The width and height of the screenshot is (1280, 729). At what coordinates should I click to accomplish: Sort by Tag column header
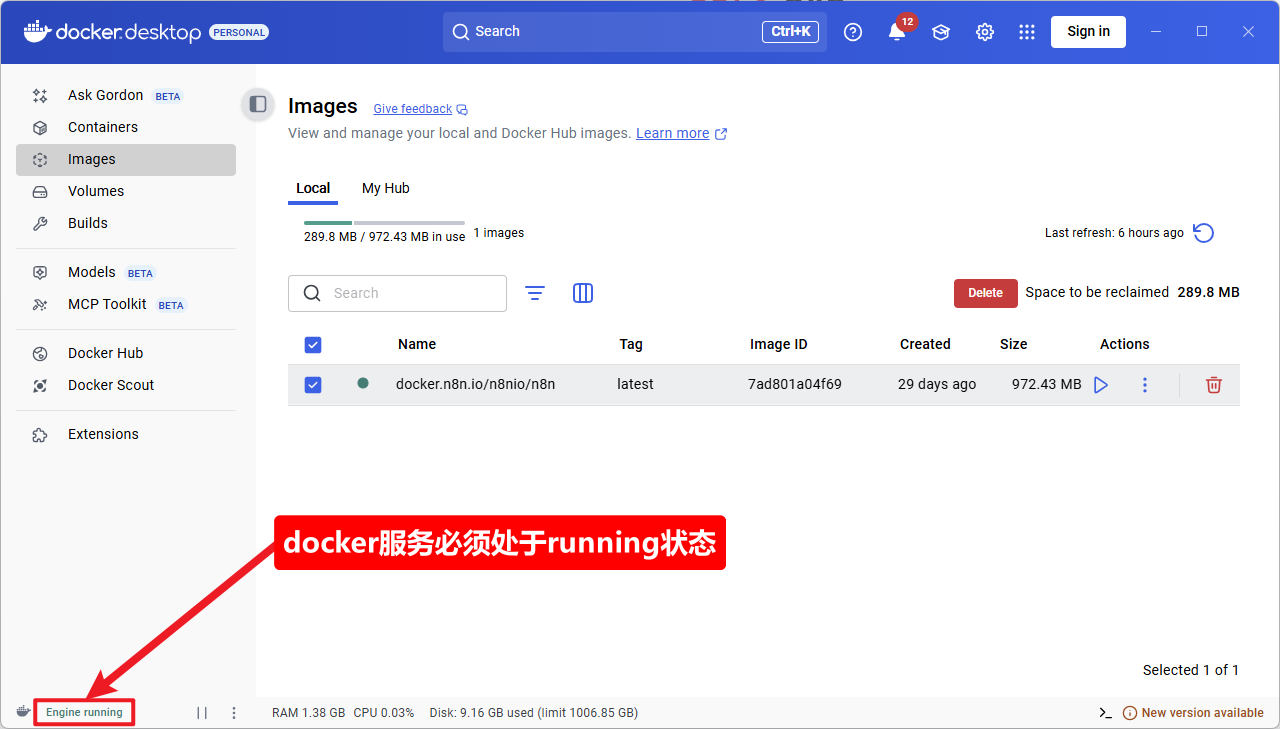pyautogui.click(x=631, y=344)
